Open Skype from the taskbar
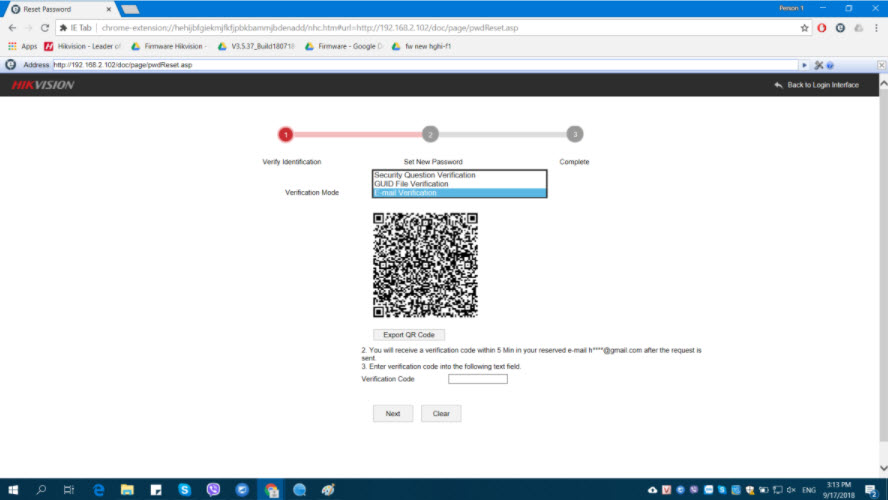Image resolution: width=888 pixels, height=500 pixels. 184,490
